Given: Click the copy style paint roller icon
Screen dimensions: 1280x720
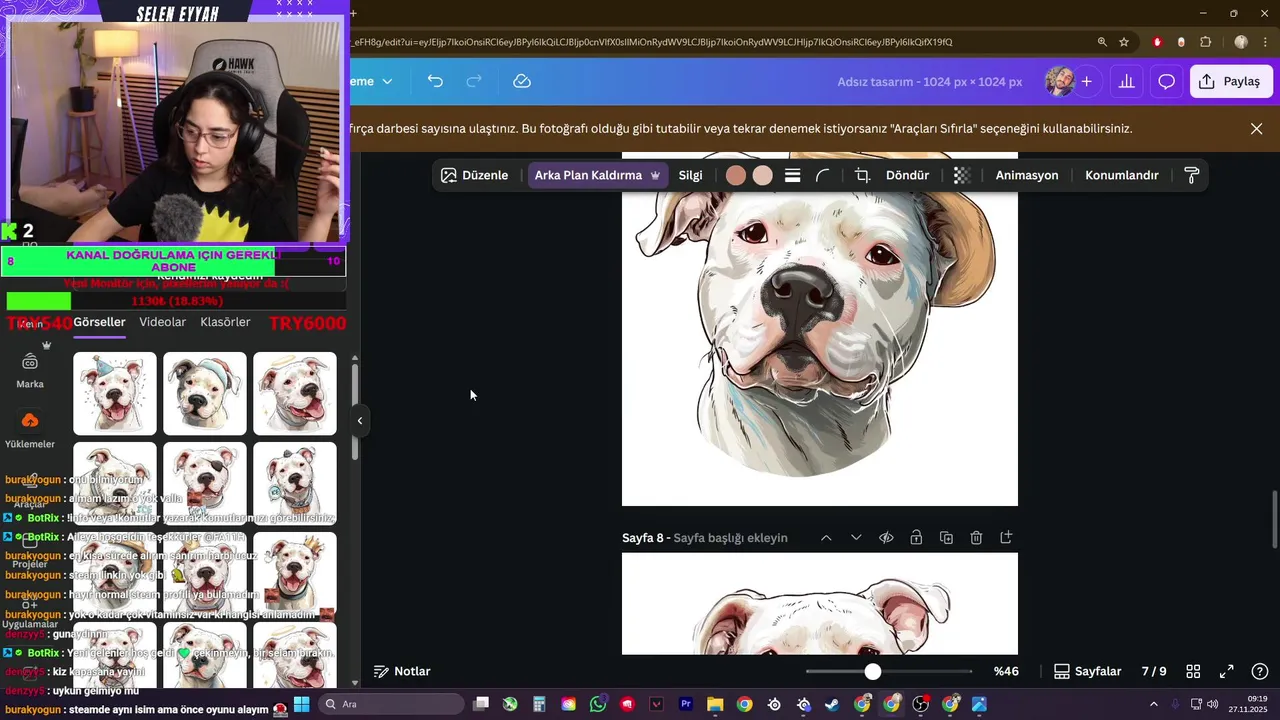Looking at the screenshot, I should point(1192,175).
